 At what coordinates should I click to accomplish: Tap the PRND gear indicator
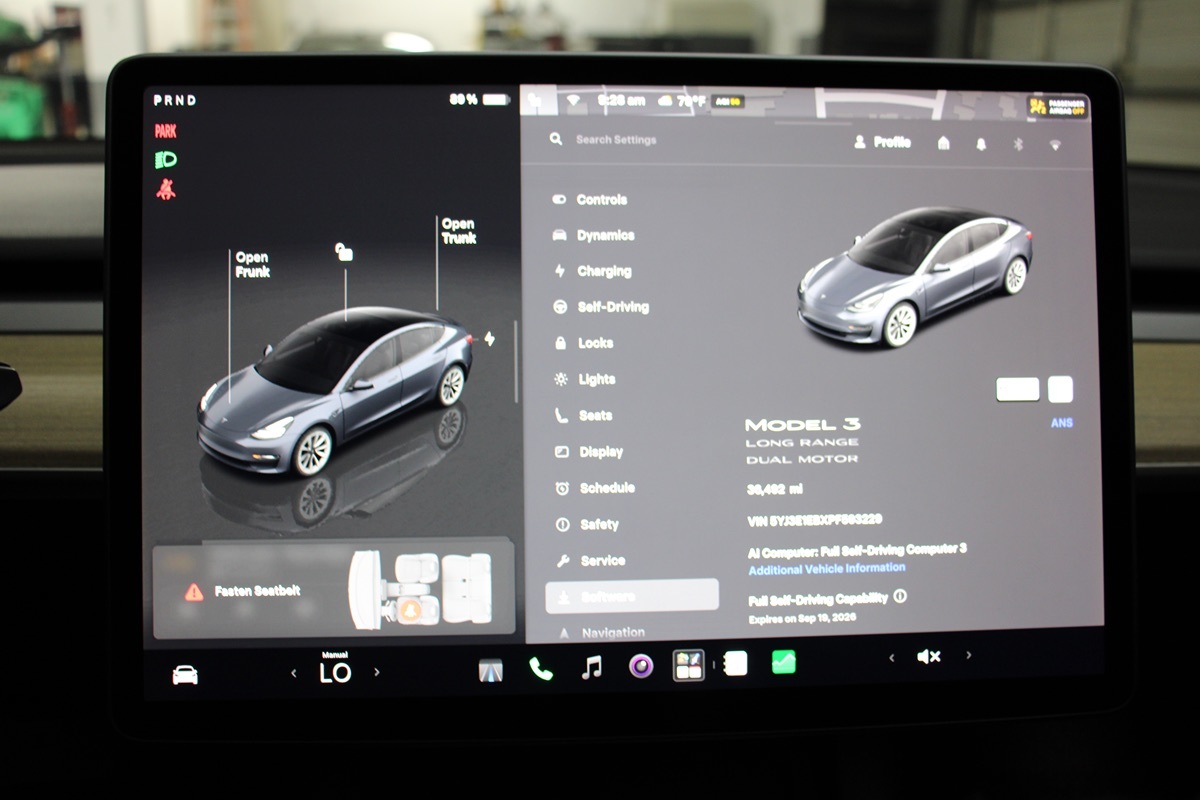click(175, 100)
